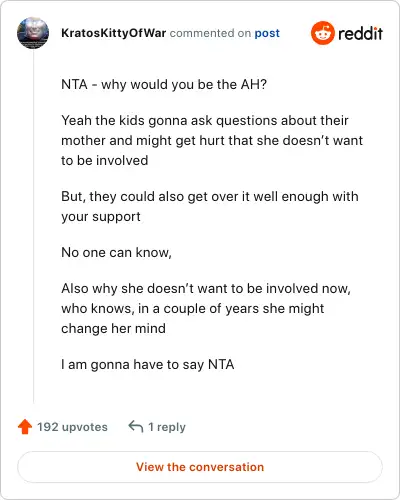Click the "No one can know," line
The image size is (400, 500).
(116, 252)
